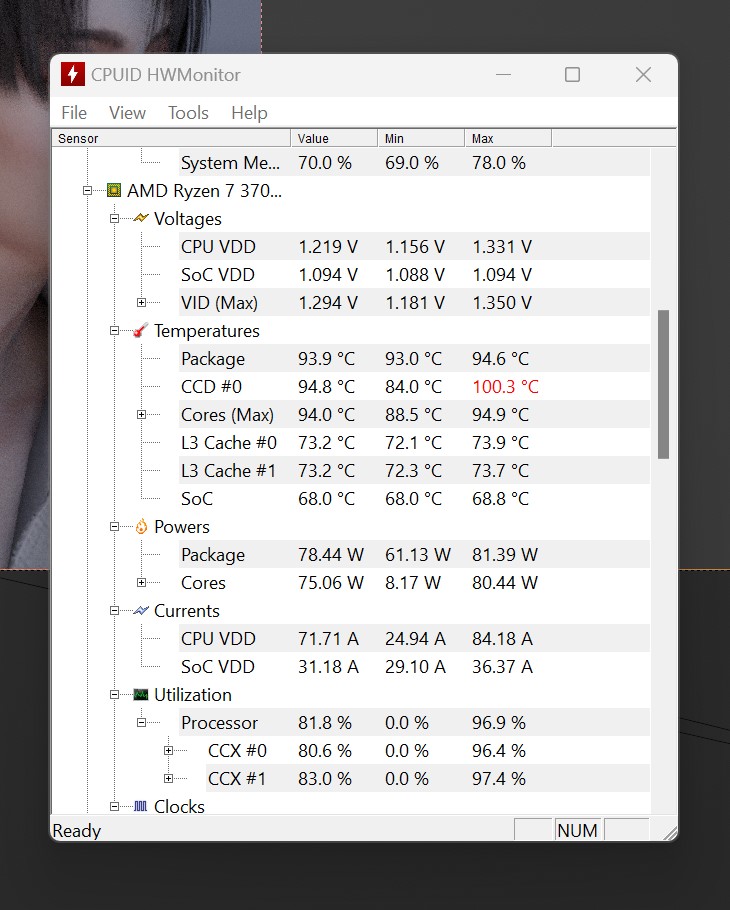The width and height of the screenshot is (730, 910).
Task: Click the 97.4 % CCX #1 max value
Action: [x=499, y=778]
